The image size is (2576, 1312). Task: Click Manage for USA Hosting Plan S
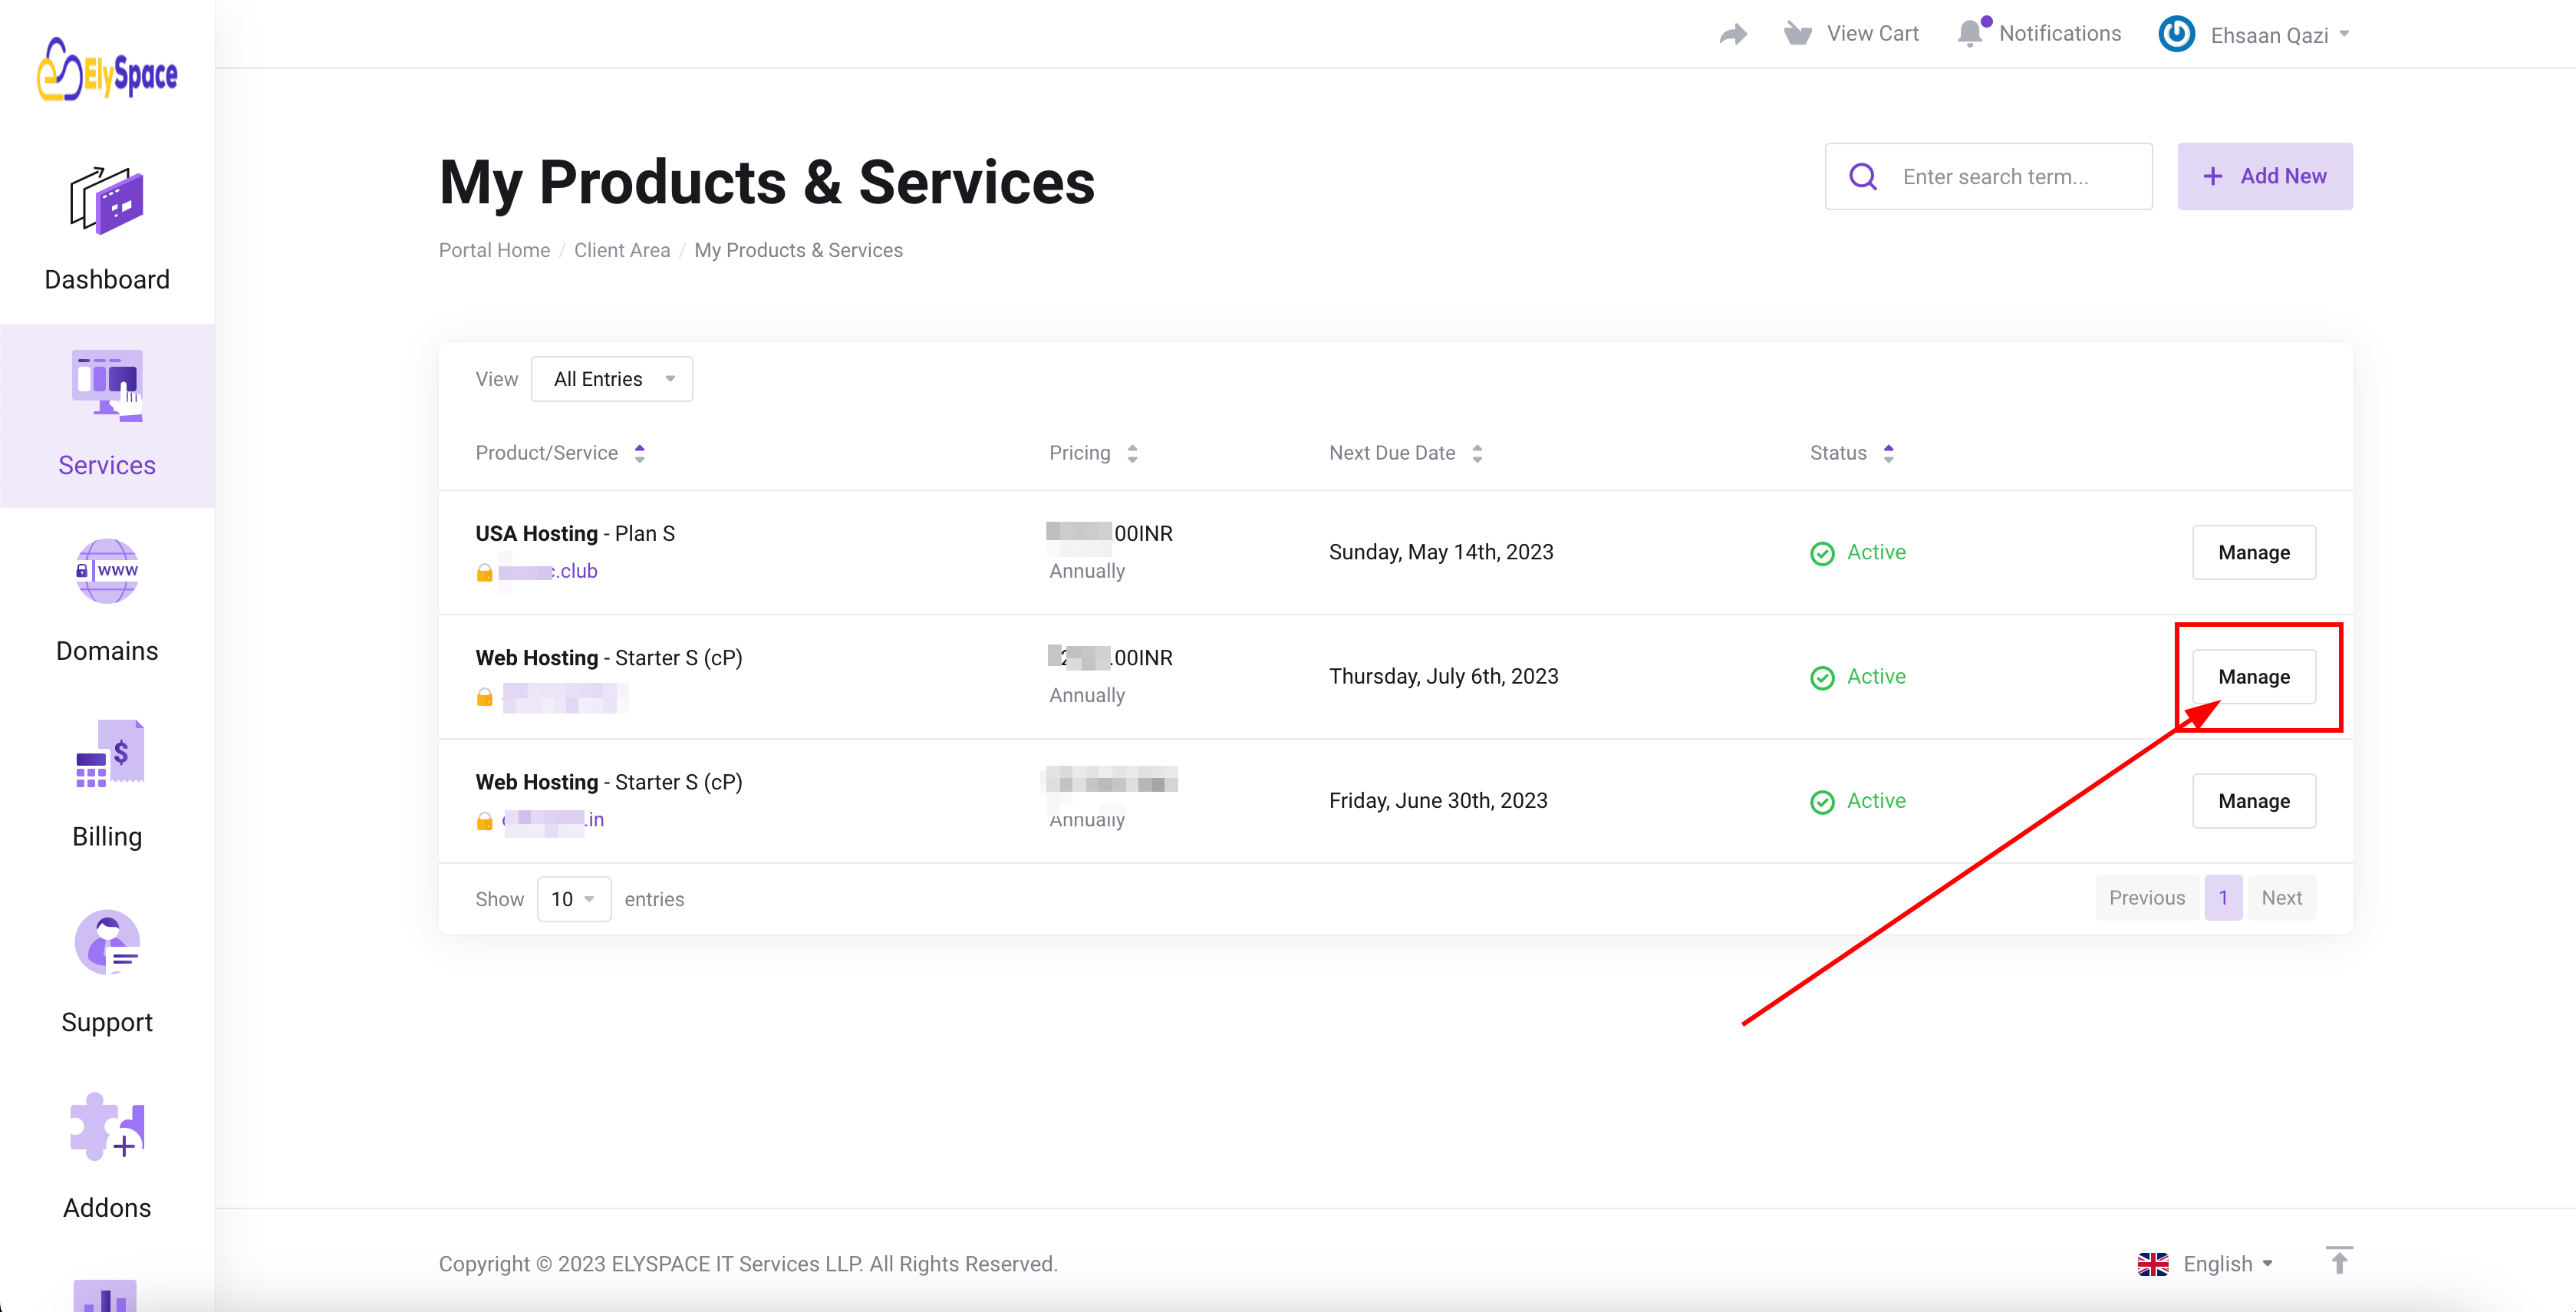pyautogui.click(x=2254, y=553)
